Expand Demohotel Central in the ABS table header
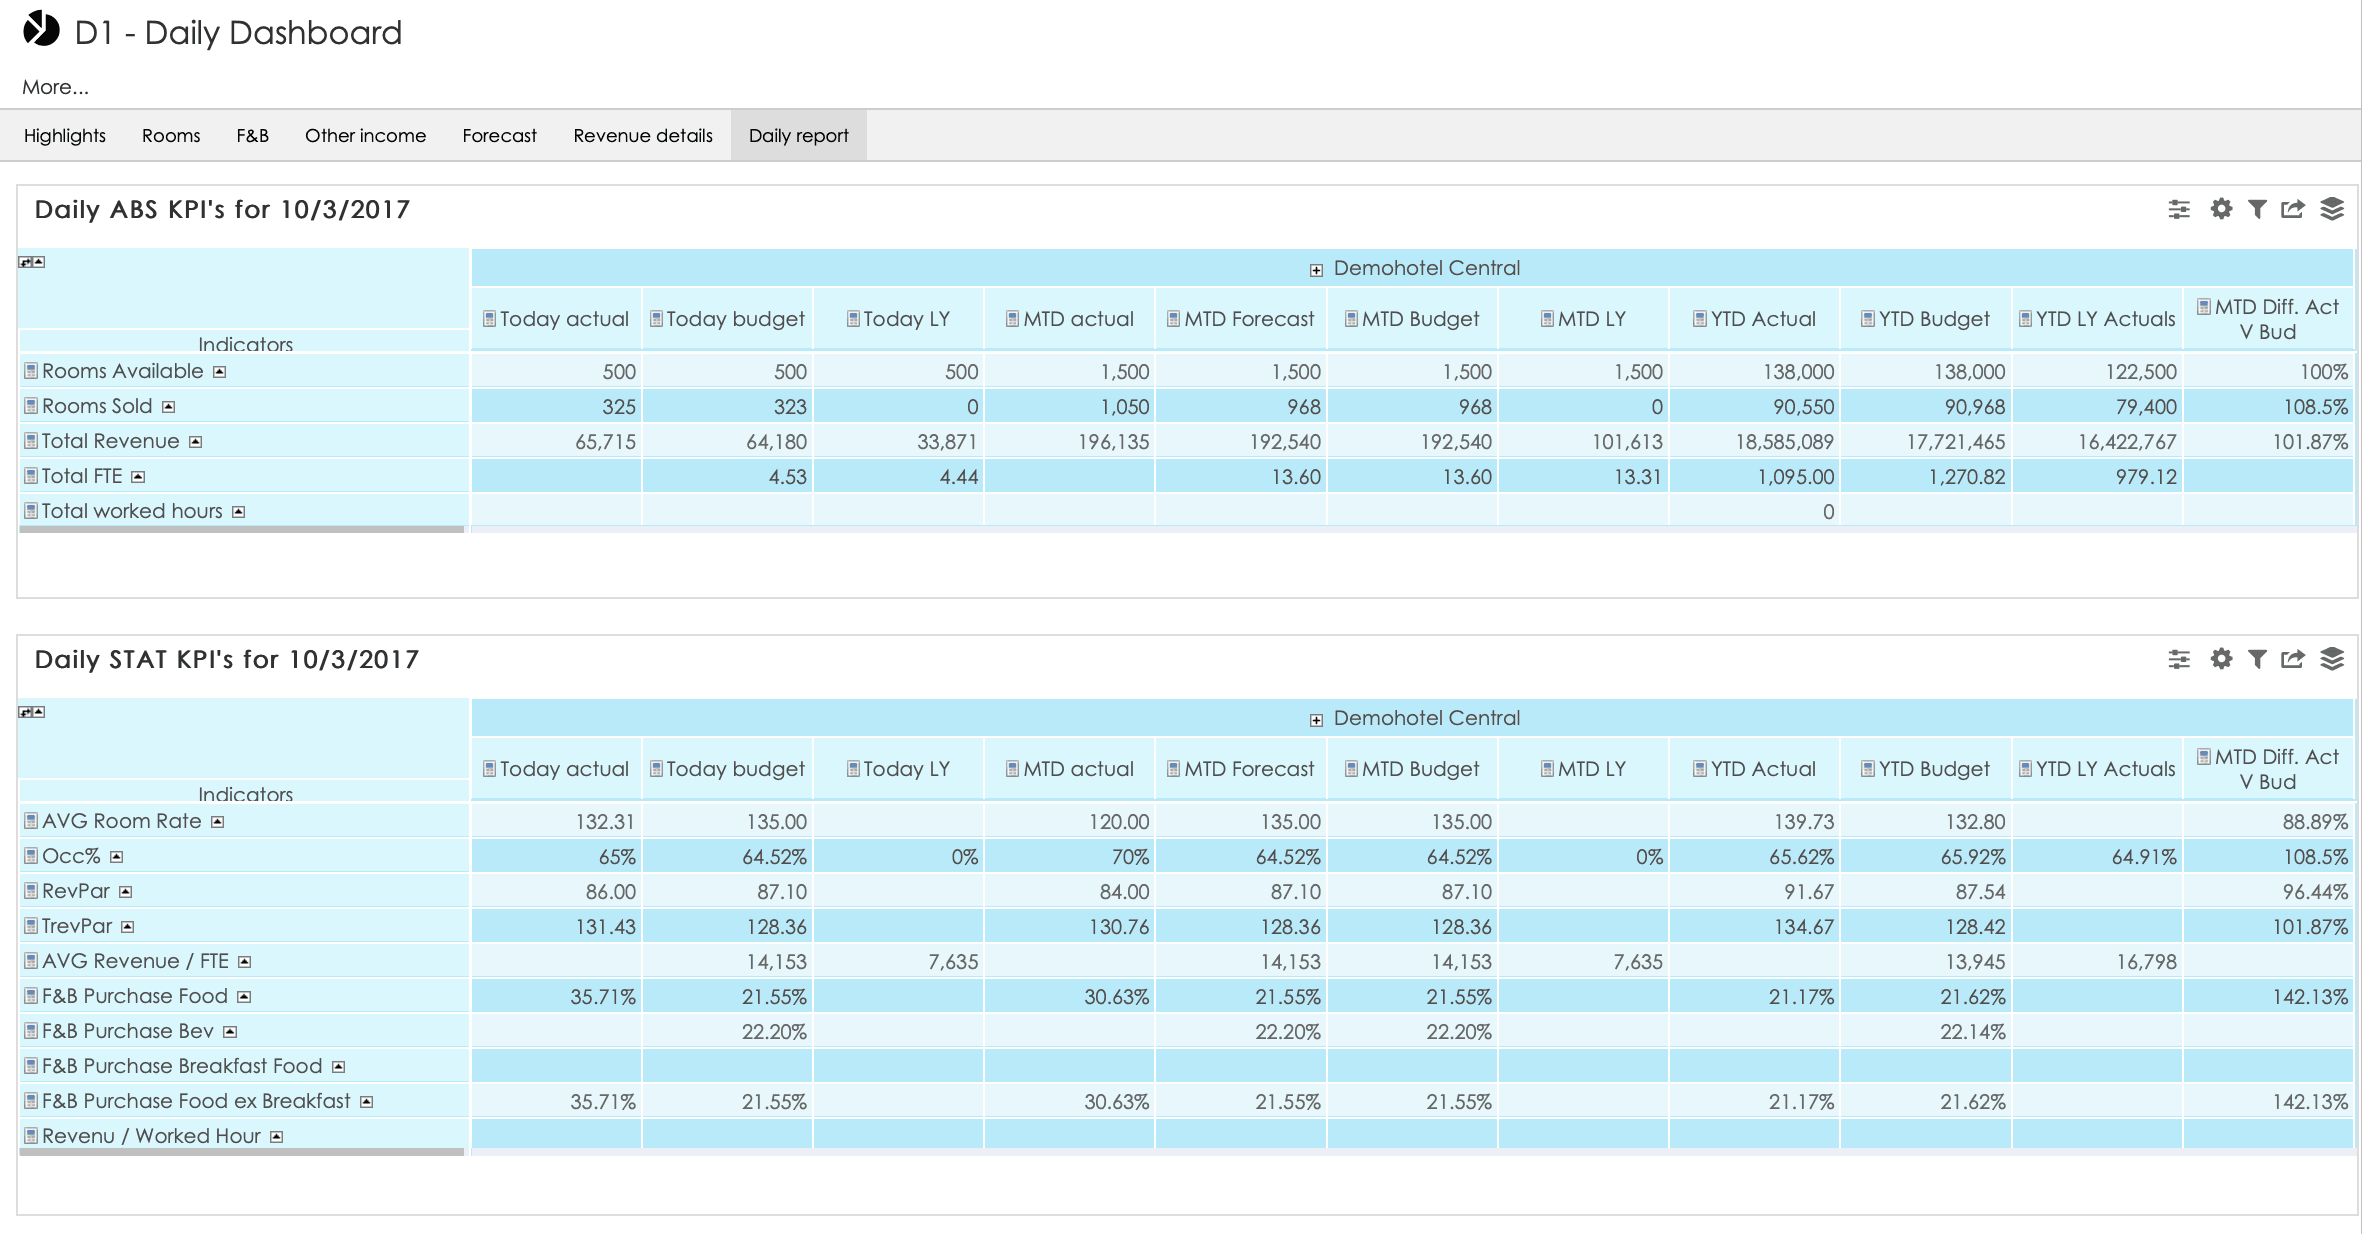This screenshot has width=2362, height=1234. (1316, 270)
